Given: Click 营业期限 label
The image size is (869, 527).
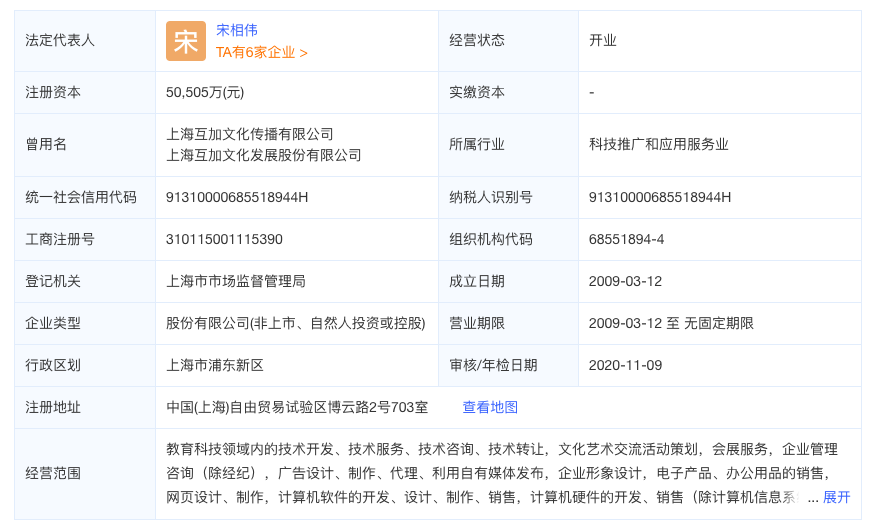Looking at the screenshot, I should (477, 324).
